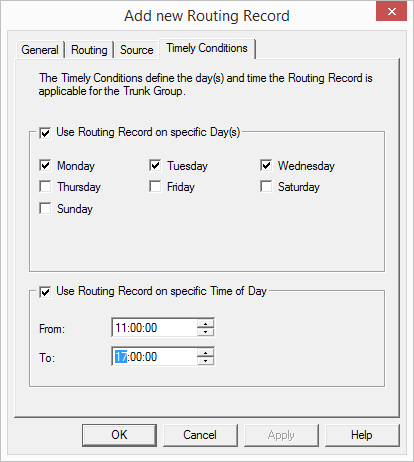This screenshot has height=462, width=414.
Task: Uncheck the Monday checkbox
Action: pyautogui.click(x=45, y=165)
